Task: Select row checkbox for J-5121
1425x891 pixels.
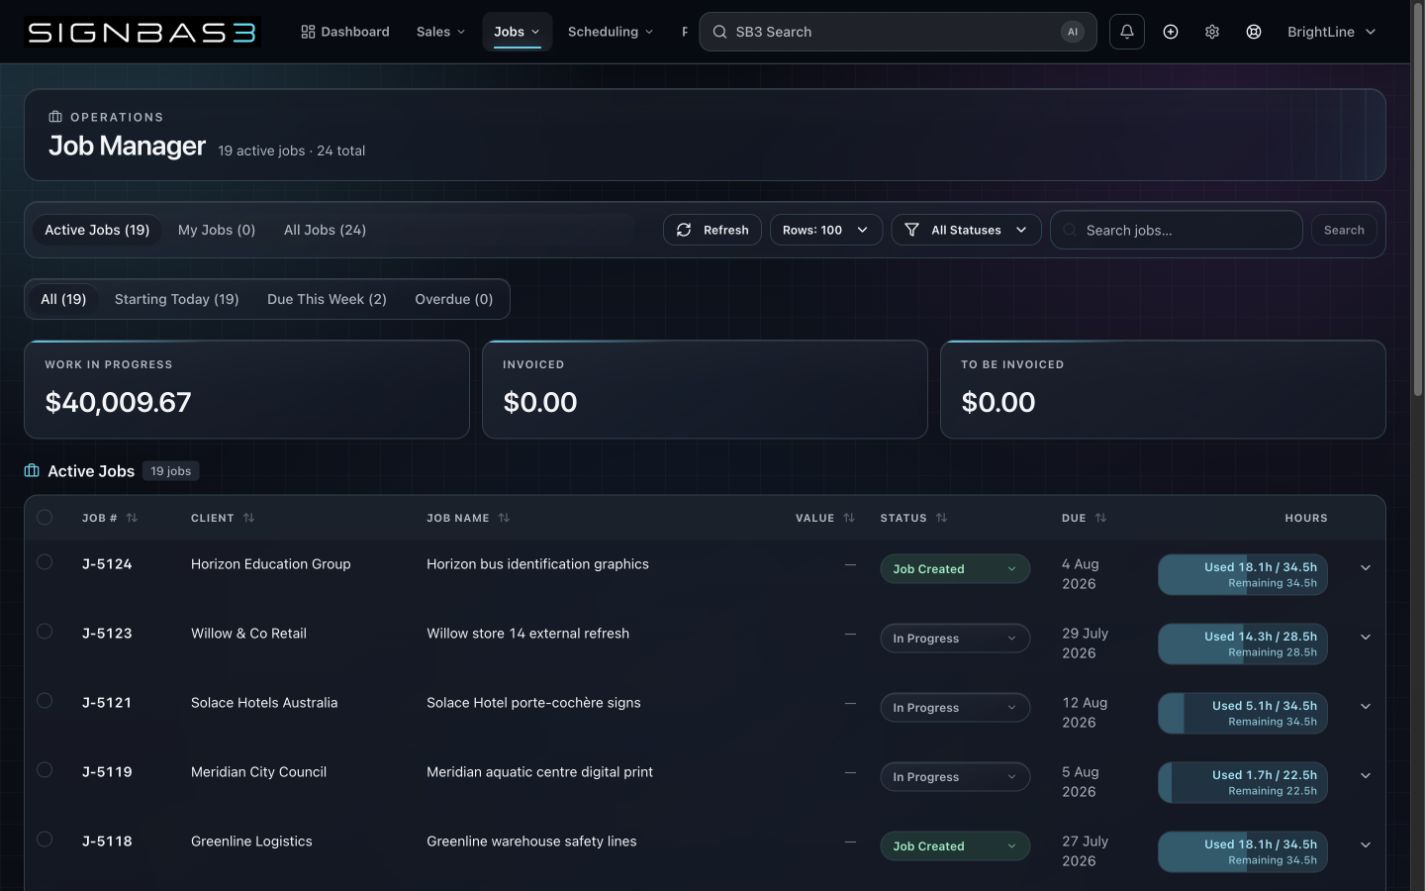Action: pyautogui.click(x=44, y=700)
